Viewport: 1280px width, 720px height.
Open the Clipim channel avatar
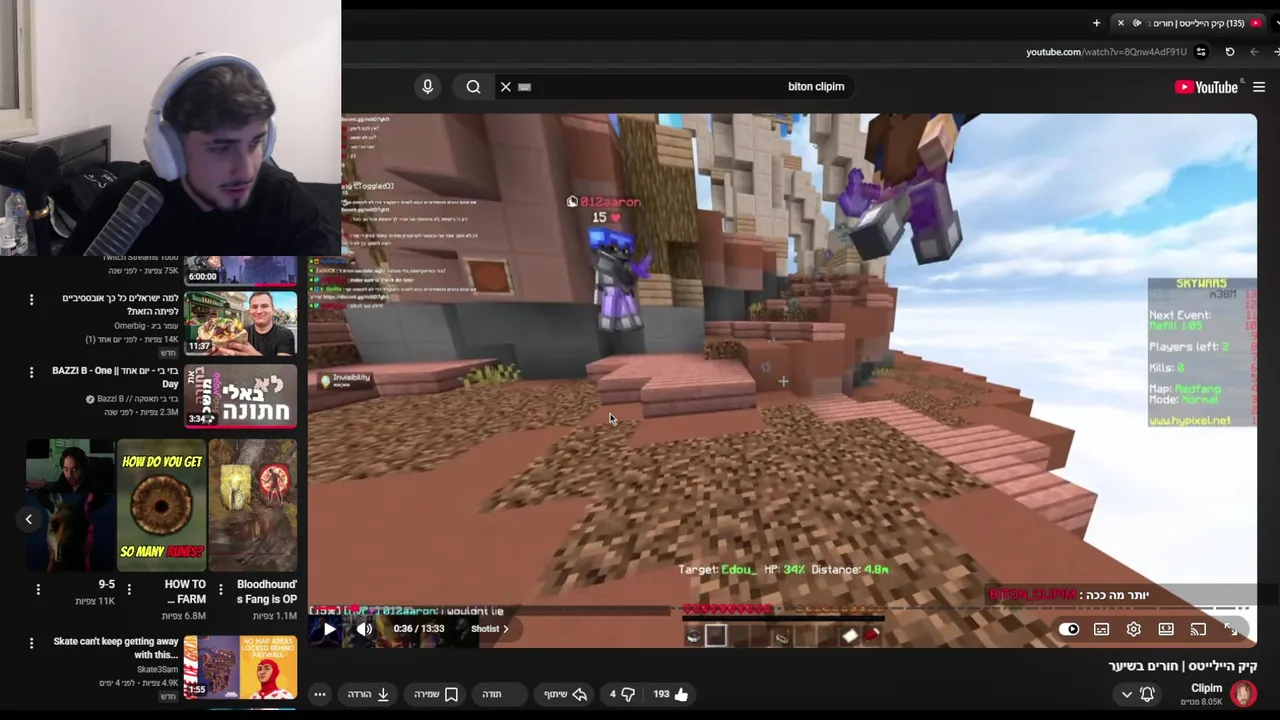click(x=1243, y=694)
